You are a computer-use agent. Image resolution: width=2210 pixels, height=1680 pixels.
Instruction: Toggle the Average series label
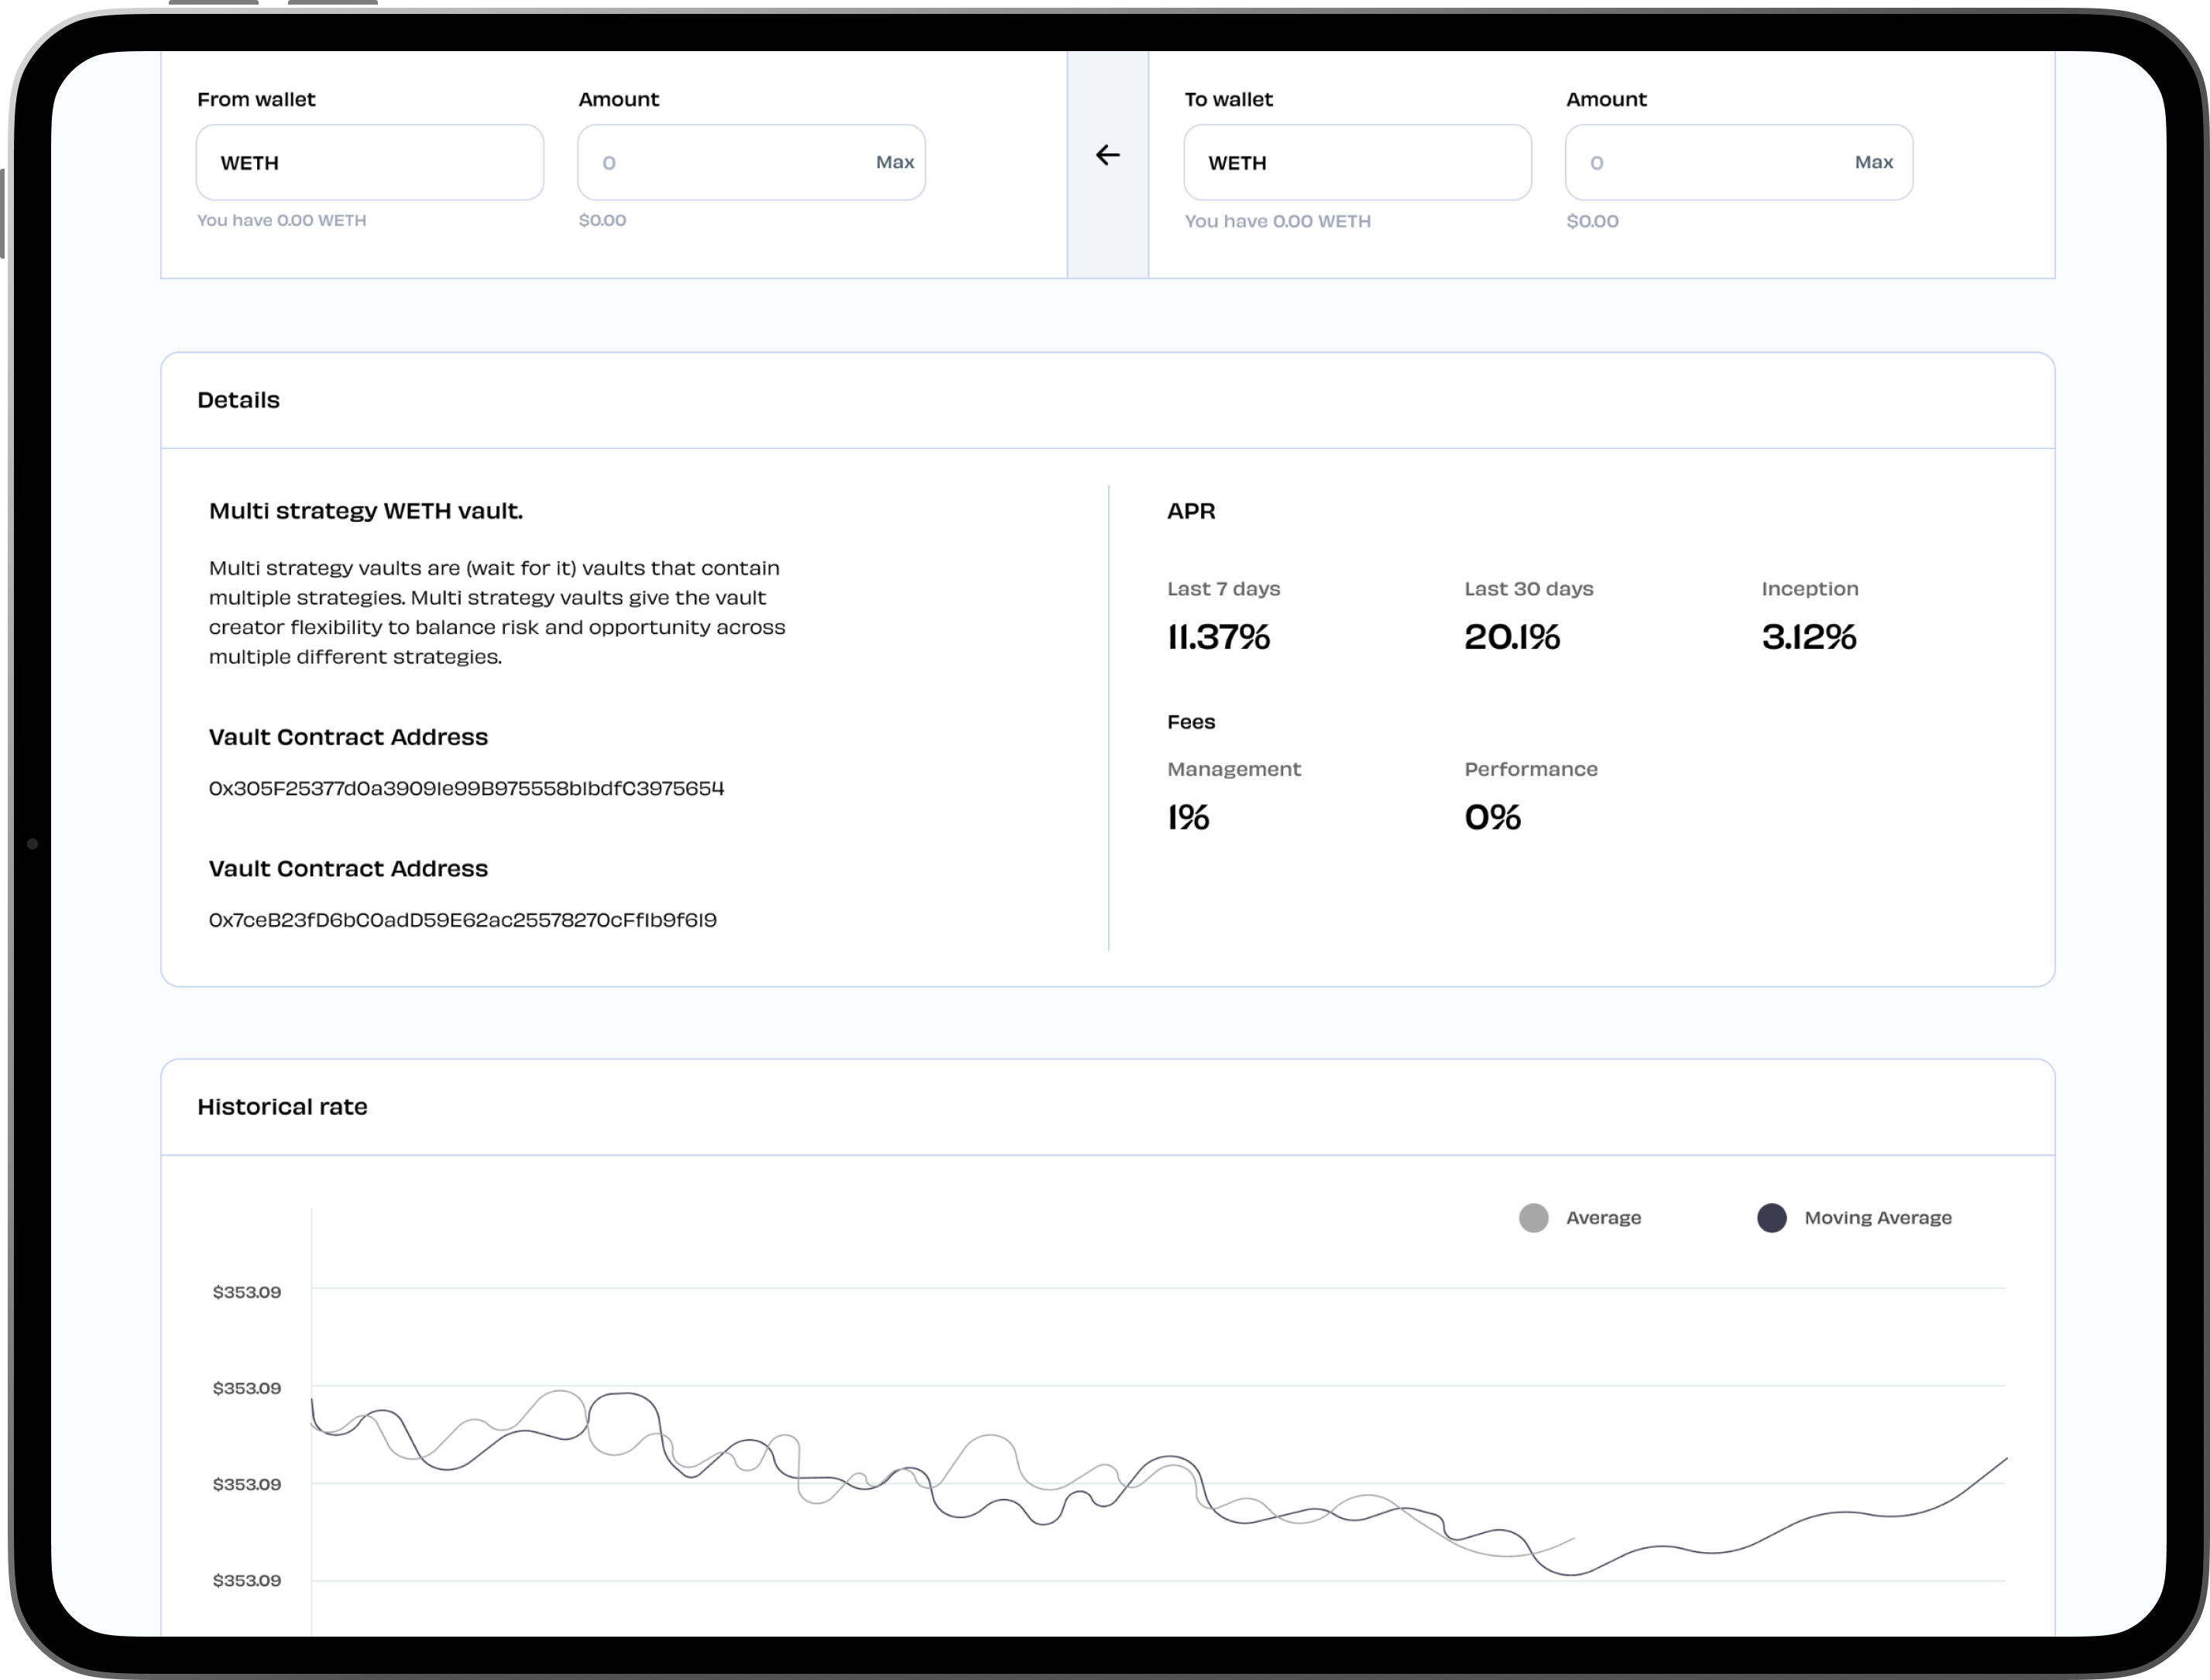[1603, 1218]
